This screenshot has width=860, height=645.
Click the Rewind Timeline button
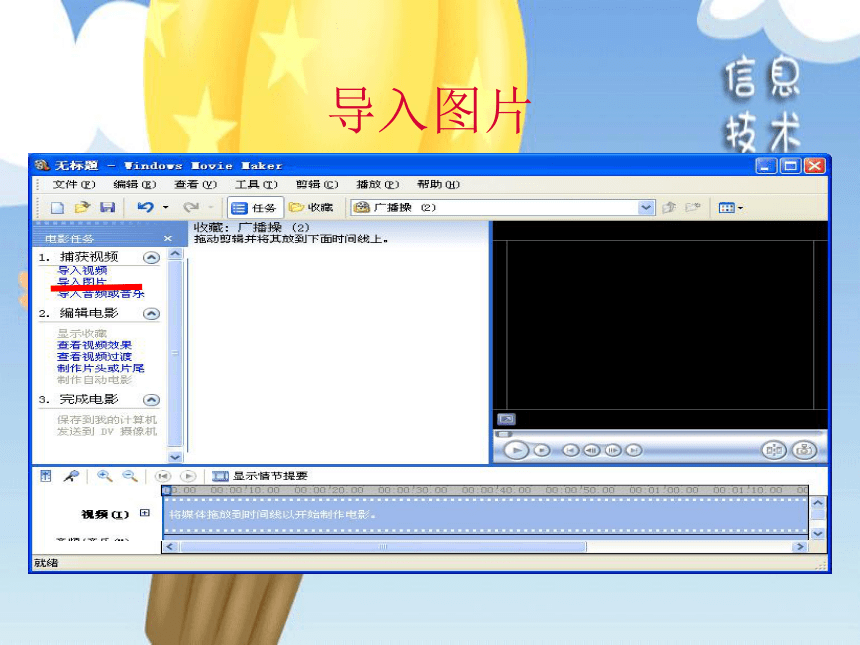tap(163, 476)
